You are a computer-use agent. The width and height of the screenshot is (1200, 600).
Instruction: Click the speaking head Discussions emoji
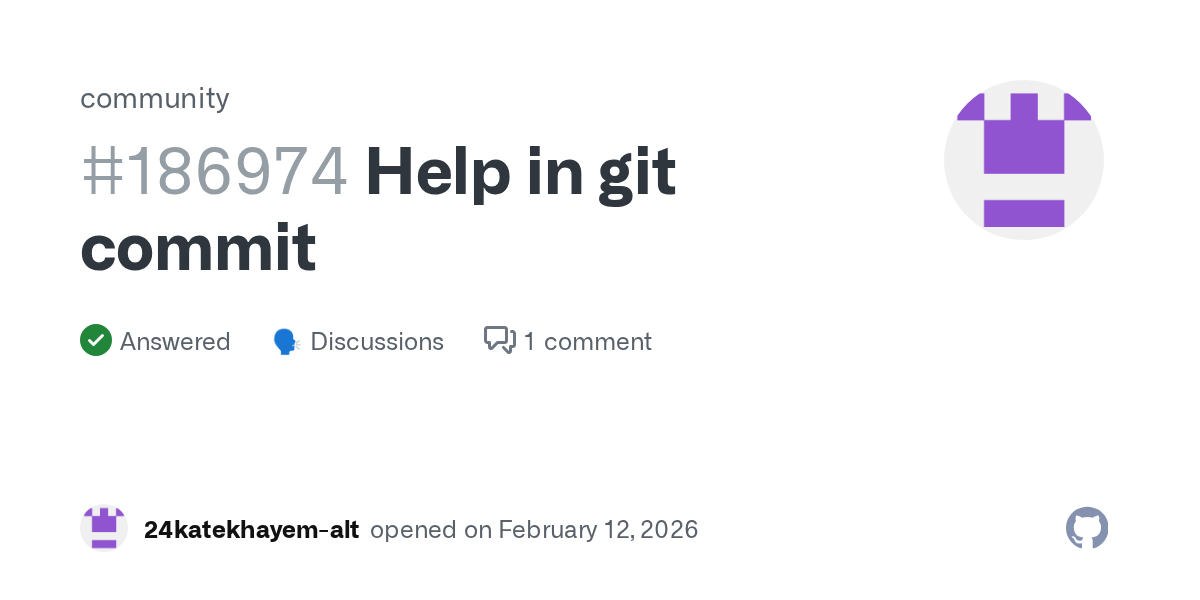286,342
